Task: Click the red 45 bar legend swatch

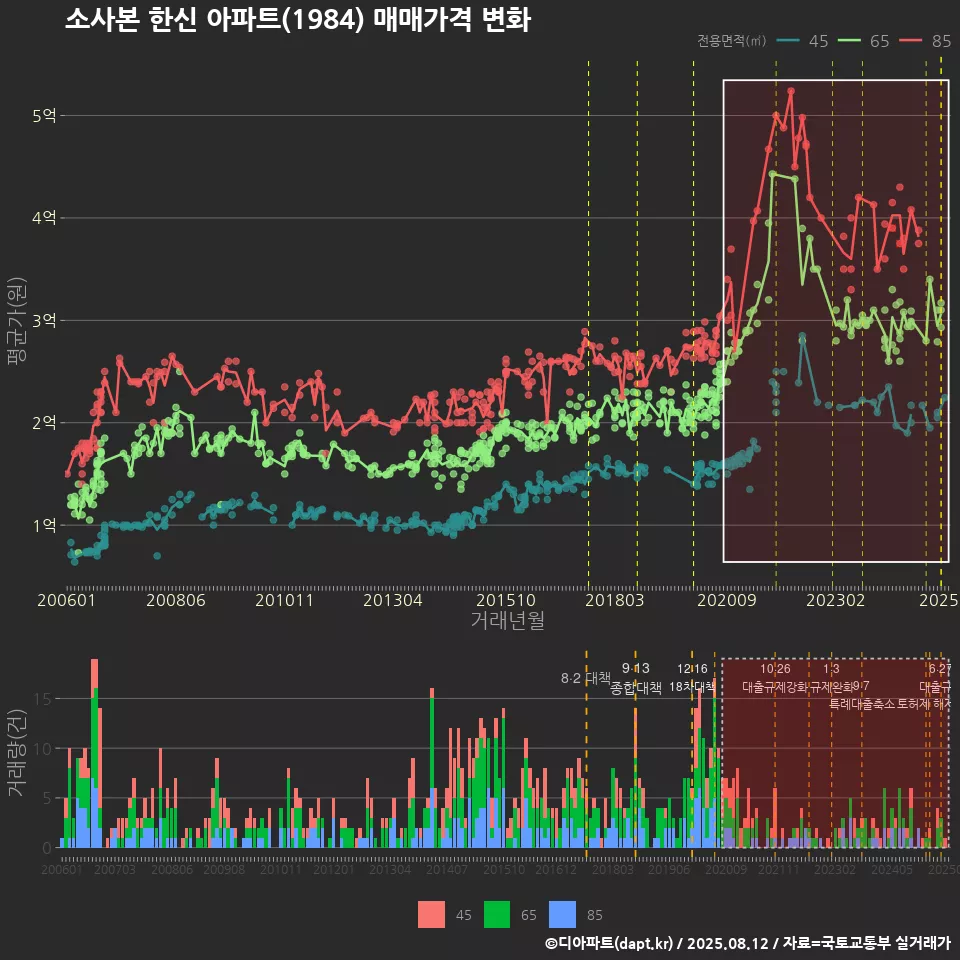Action: 431,915
